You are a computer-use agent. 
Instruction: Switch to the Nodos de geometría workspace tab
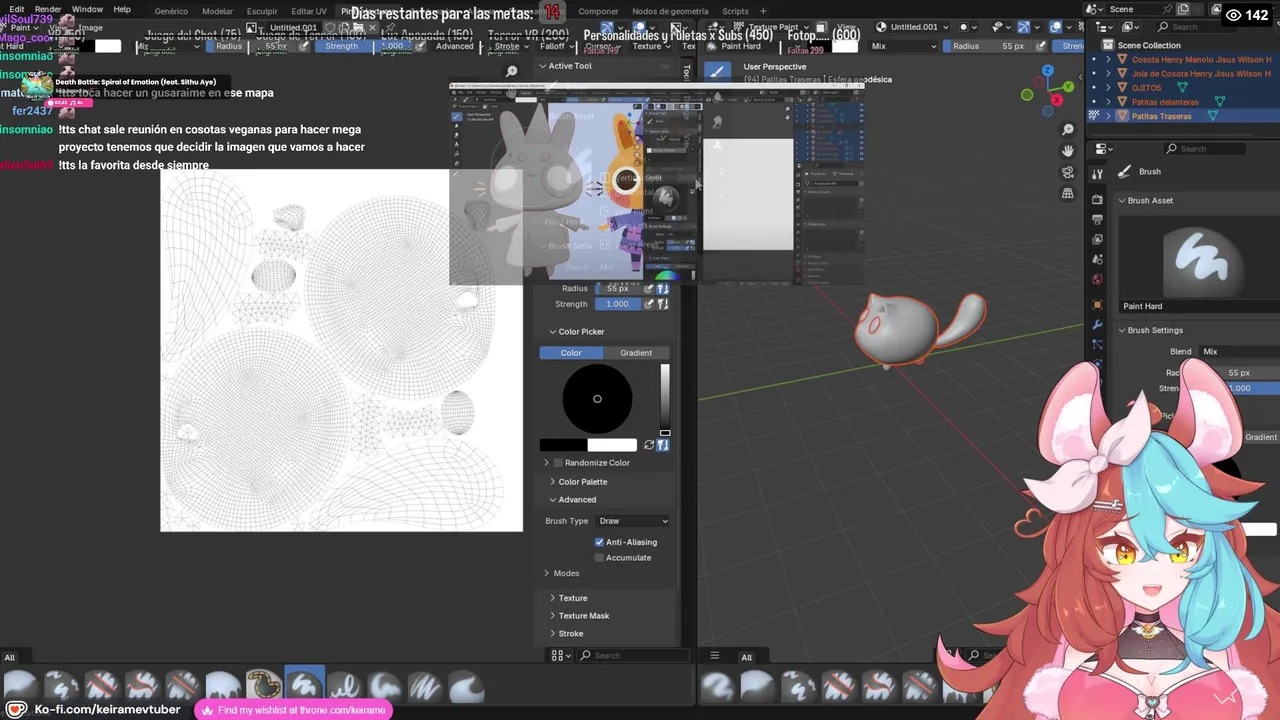click(670, 11)
